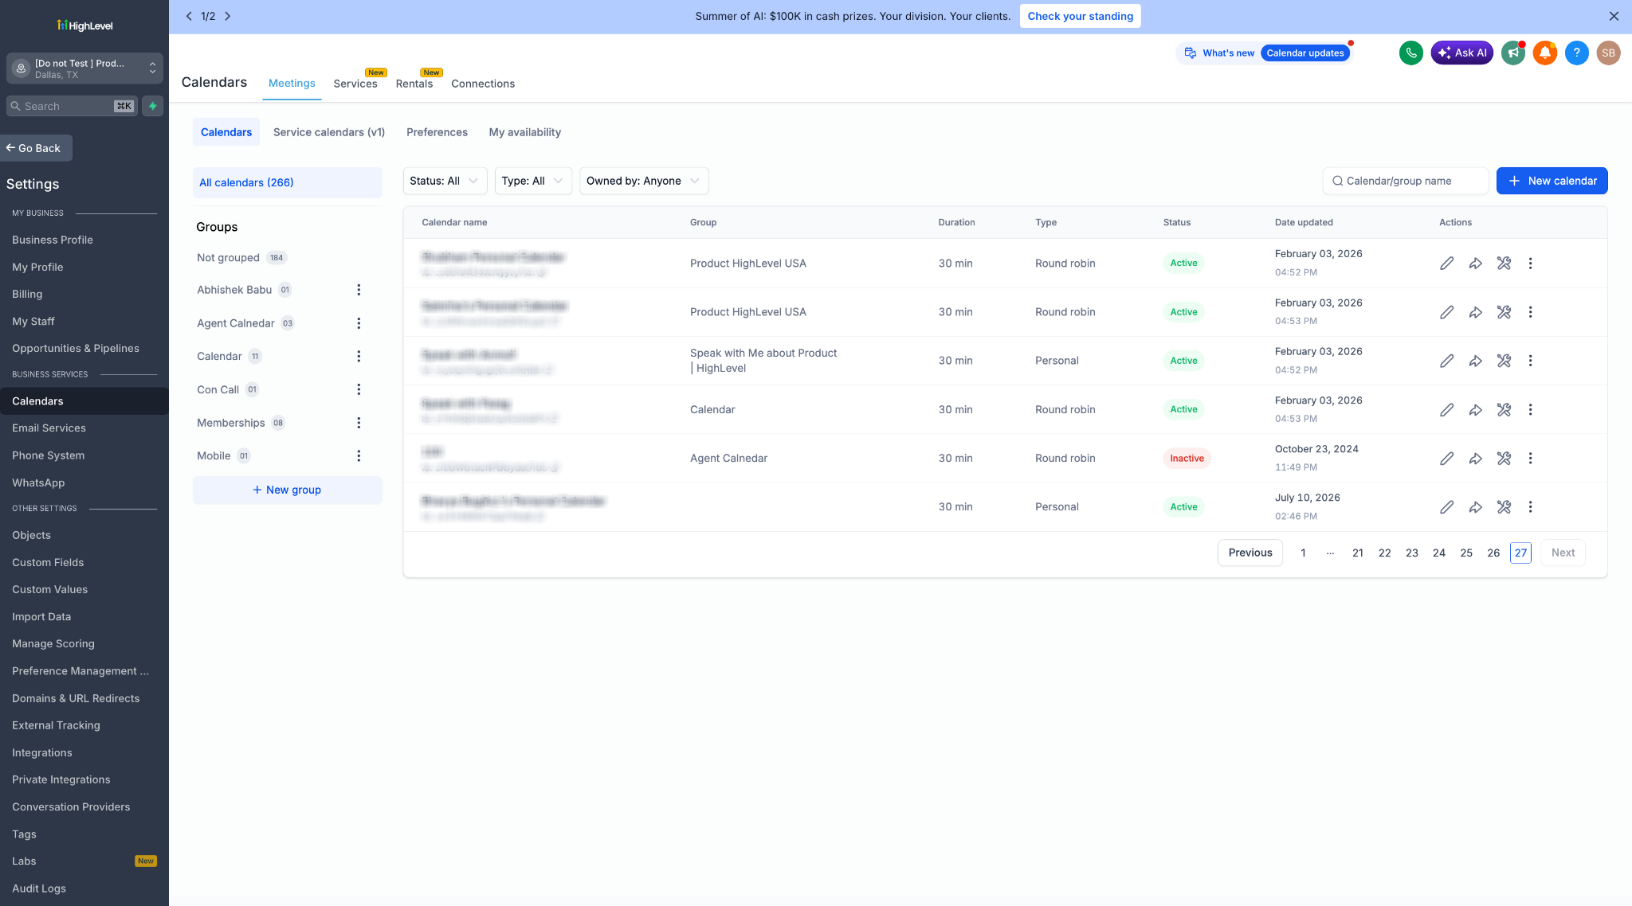Click the New group button
The image size is (1632, 906).
[287, 490]
